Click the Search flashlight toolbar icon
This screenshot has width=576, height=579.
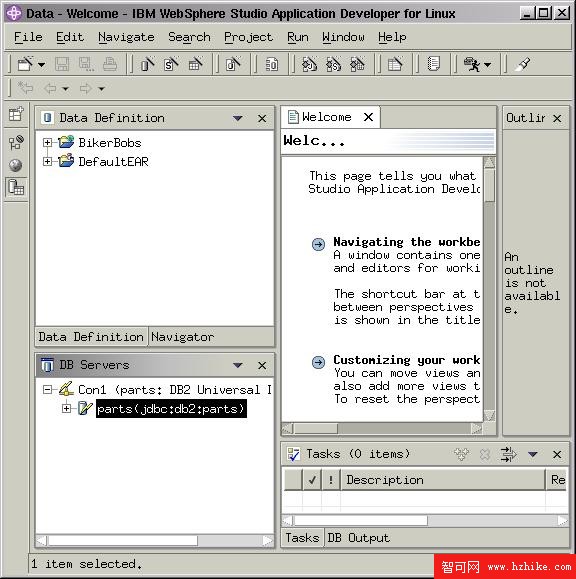(523, 64)
